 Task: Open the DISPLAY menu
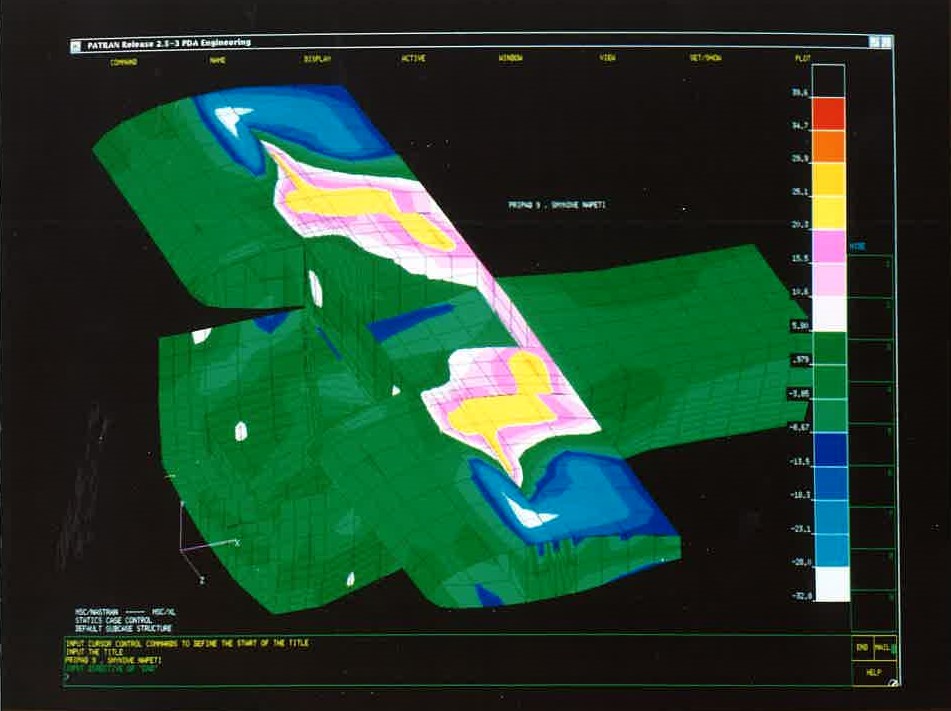[316, 60]
